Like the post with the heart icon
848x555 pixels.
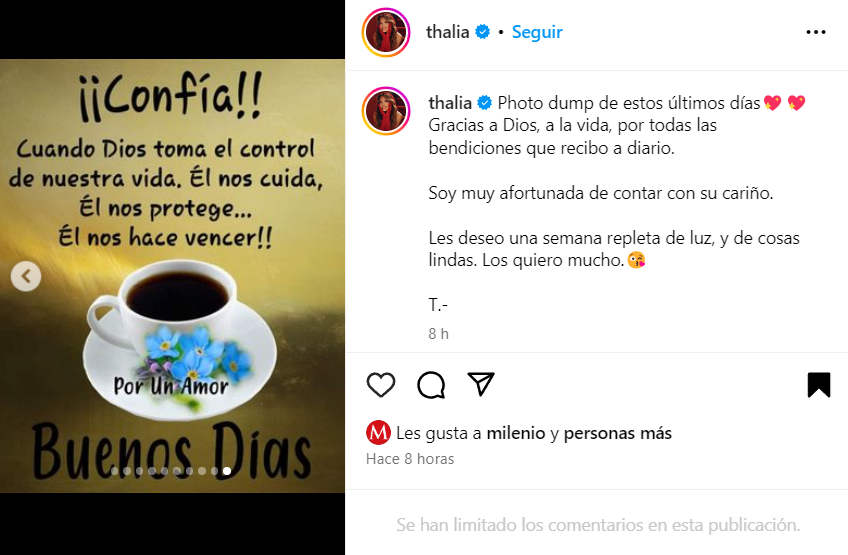[381, 385]
